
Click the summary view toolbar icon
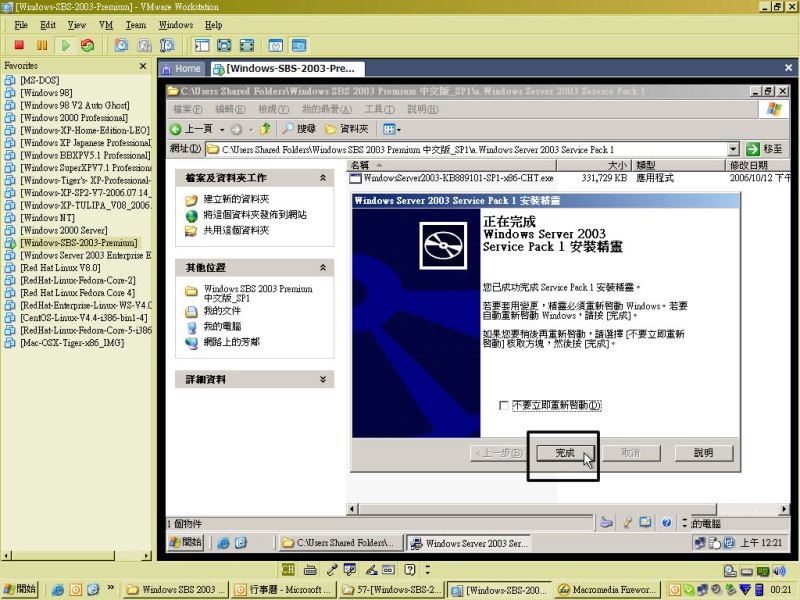[x=276, y=45]
